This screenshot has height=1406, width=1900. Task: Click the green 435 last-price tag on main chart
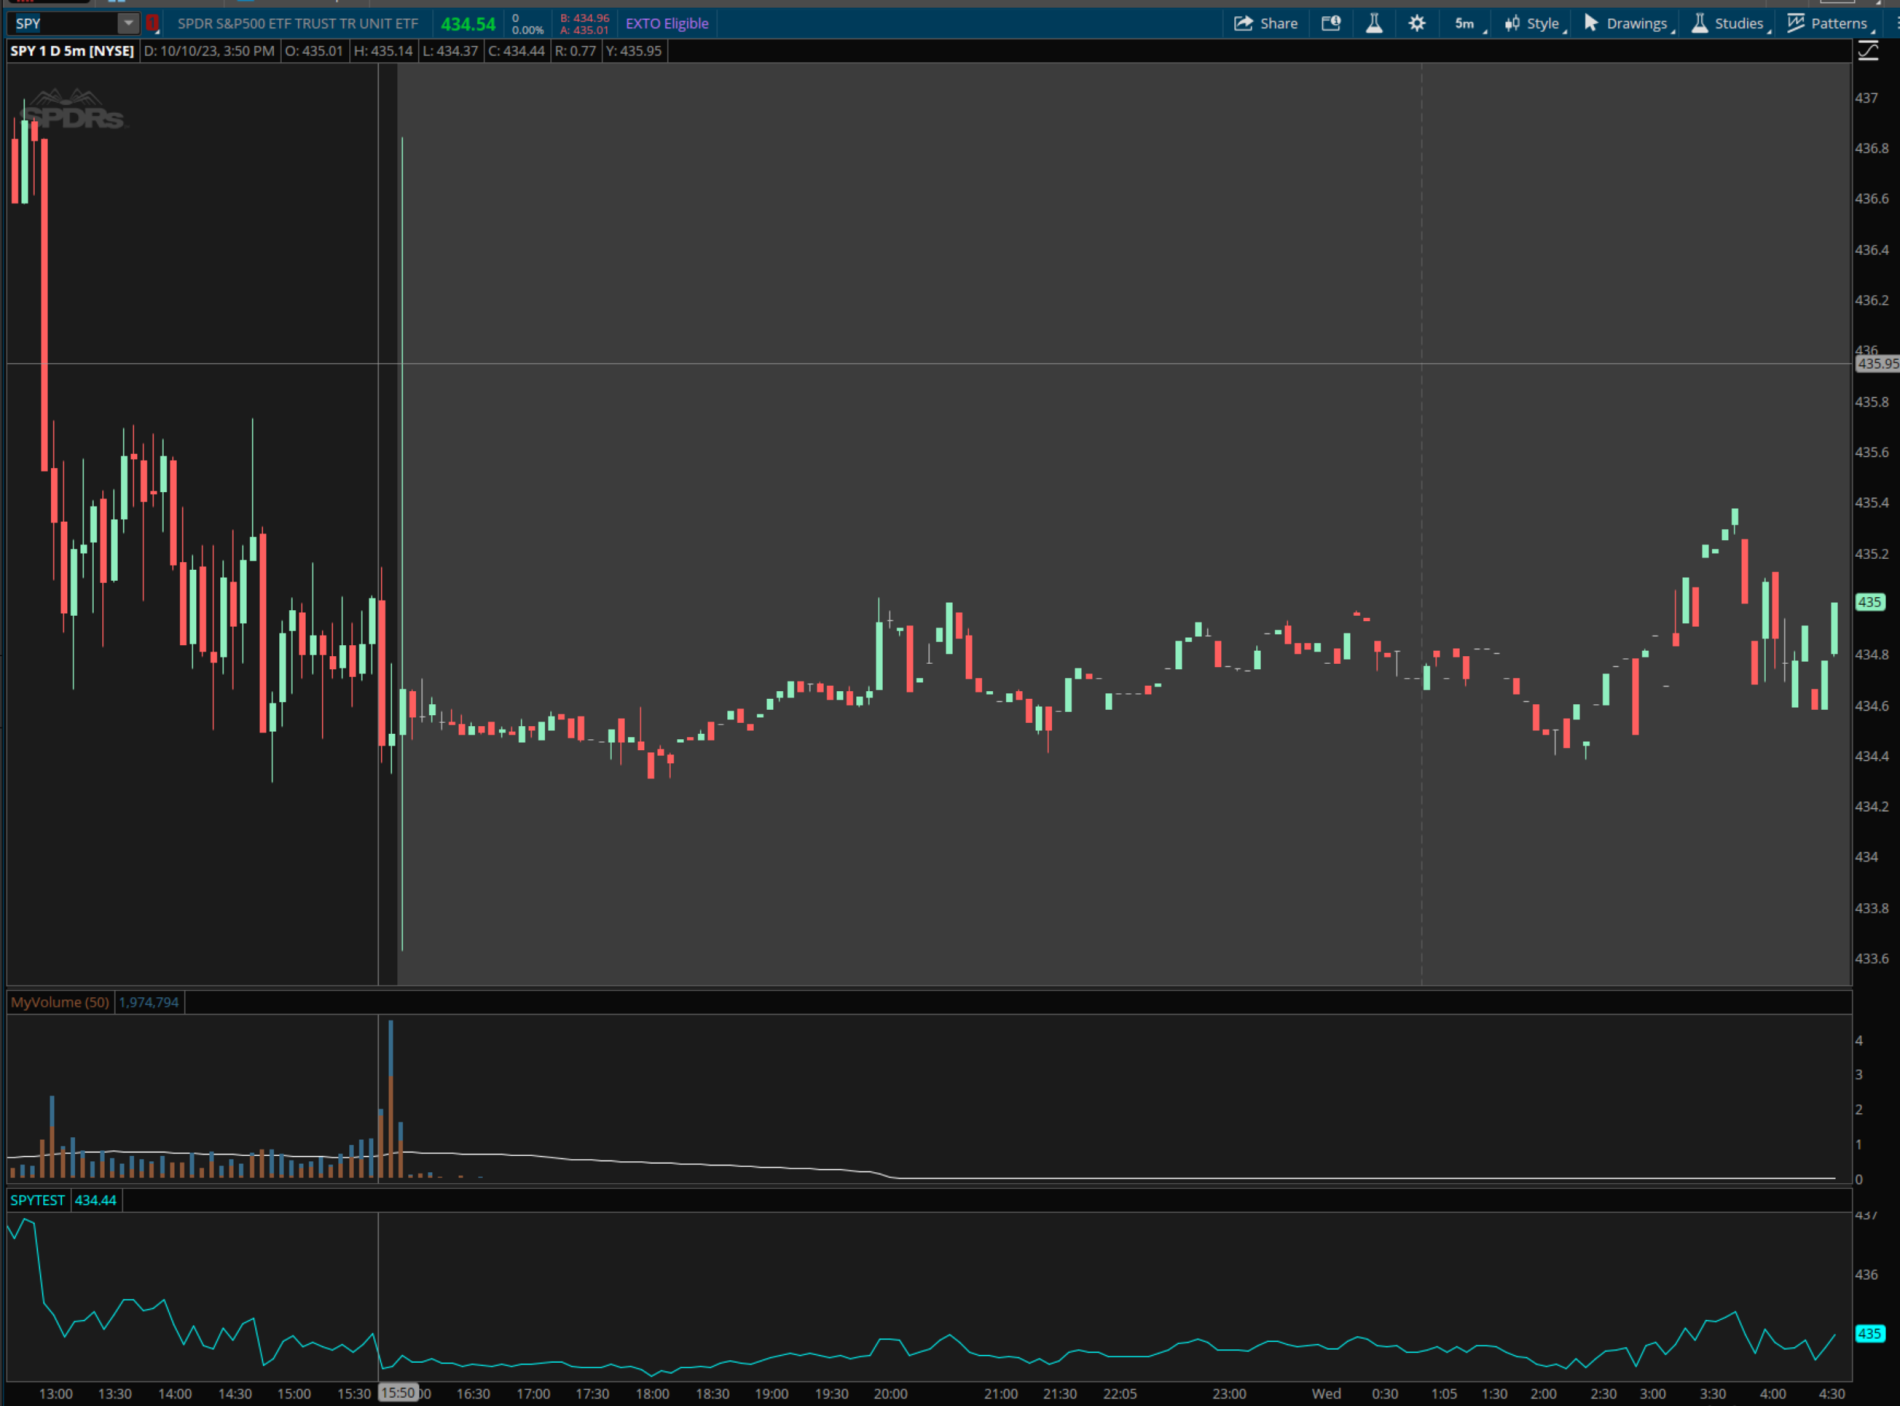click(1869, 602)
